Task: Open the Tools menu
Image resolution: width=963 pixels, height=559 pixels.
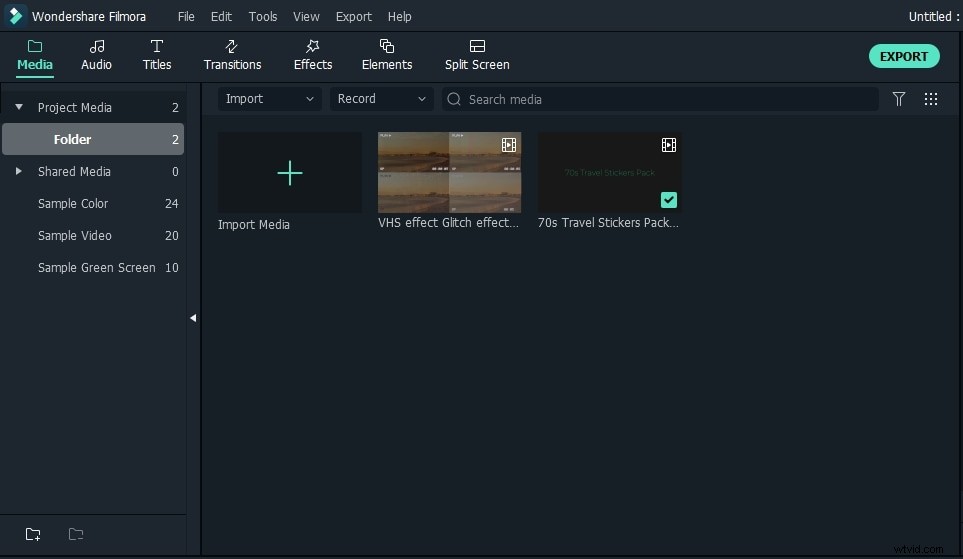Action: 263,17
